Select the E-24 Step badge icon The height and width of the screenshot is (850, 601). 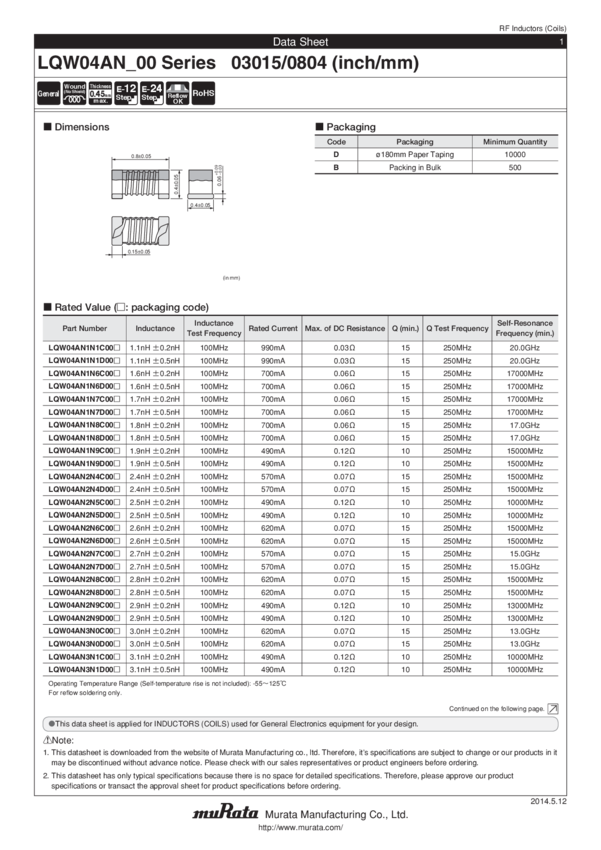(x=152, y=93)
